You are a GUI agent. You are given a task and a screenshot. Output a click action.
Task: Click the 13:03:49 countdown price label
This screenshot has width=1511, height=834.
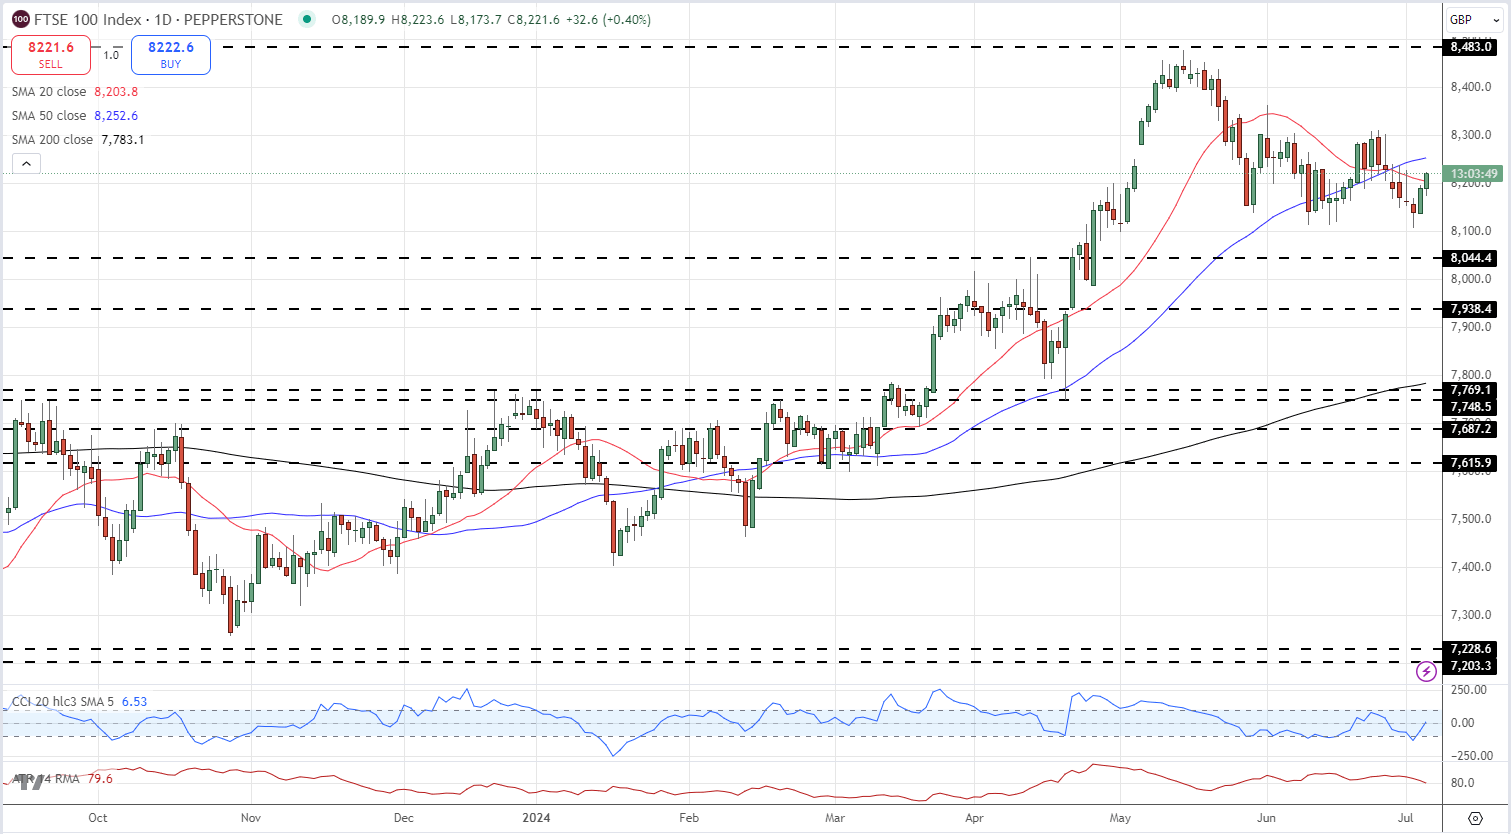click(x=1473, y=174)
